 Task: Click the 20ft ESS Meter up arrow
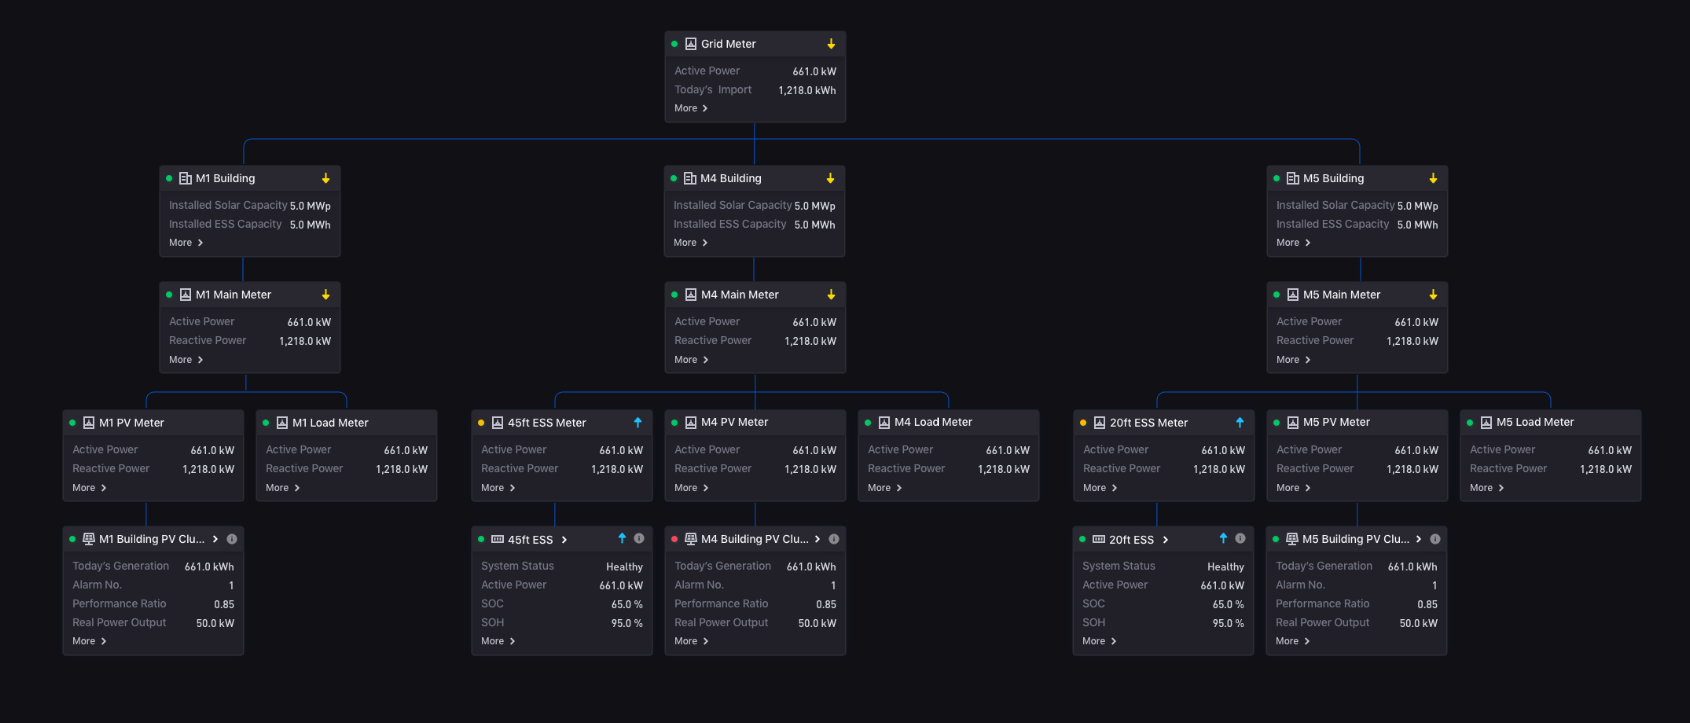pos(1240,422)
